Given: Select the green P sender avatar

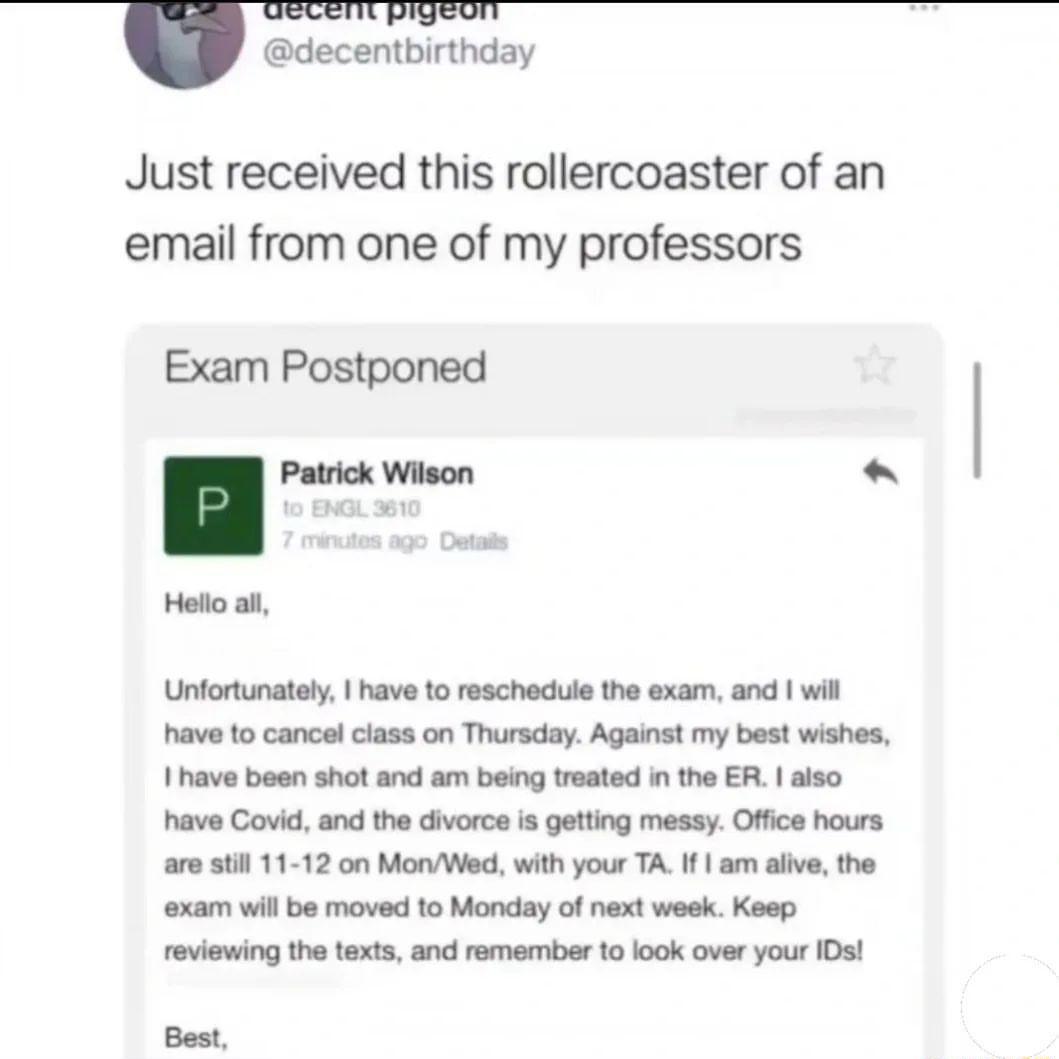Looking at the screenshot, I should [x=213, y=506].
